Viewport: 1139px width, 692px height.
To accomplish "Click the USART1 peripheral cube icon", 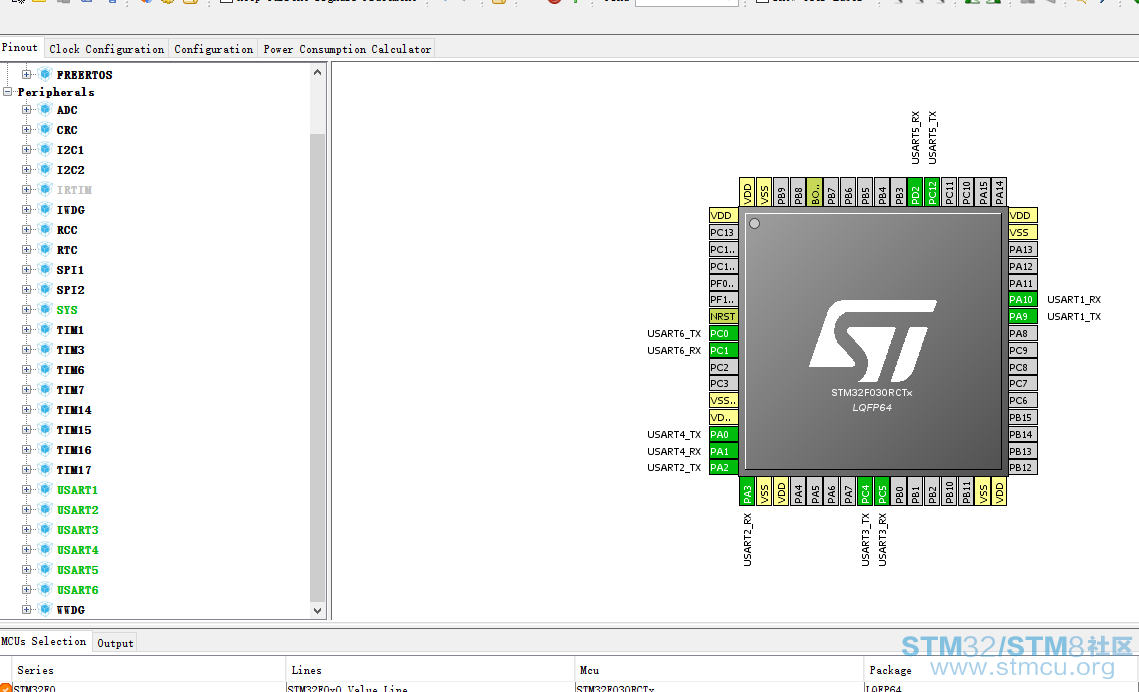I will point(45,490).
